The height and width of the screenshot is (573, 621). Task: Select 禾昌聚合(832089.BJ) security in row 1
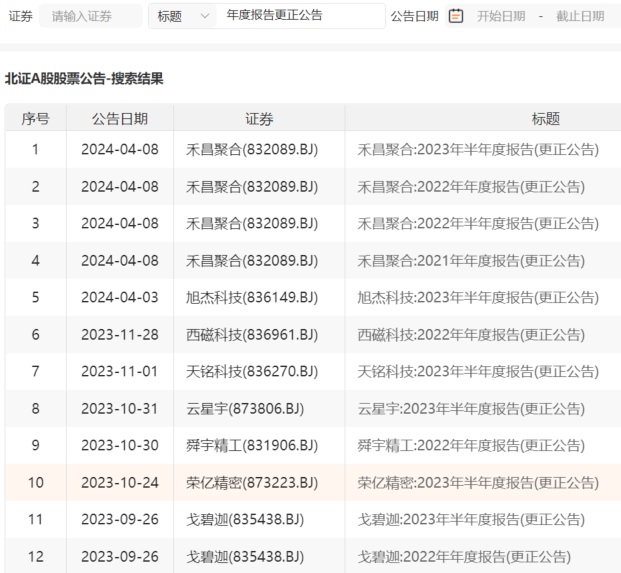point(252,150)
